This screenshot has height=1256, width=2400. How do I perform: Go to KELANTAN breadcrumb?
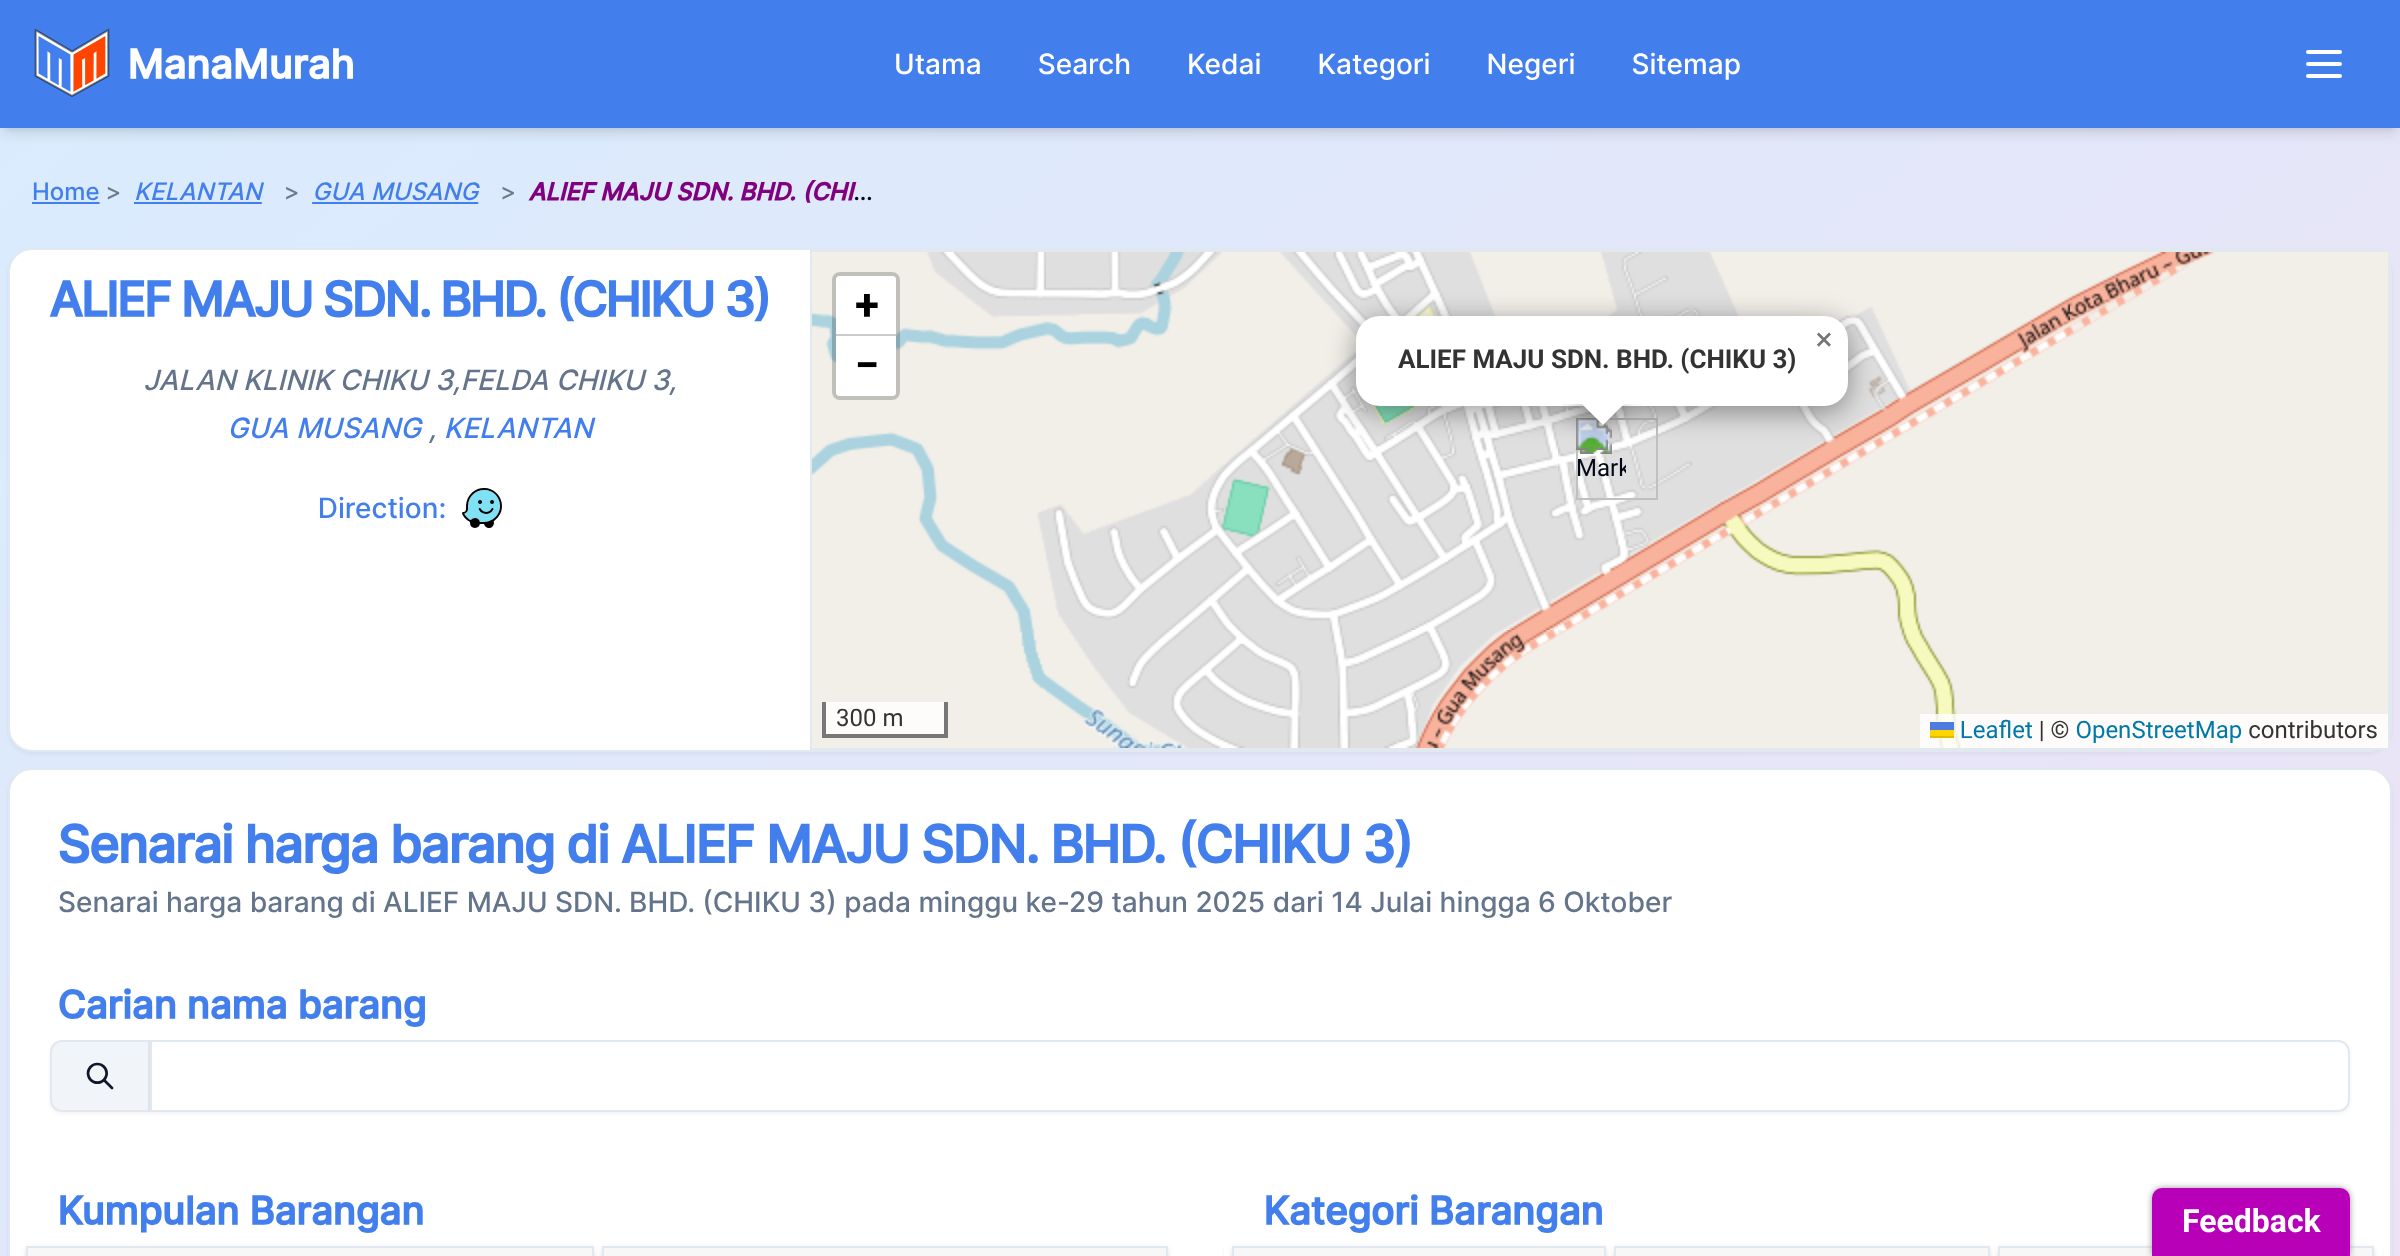pos(198,191)
